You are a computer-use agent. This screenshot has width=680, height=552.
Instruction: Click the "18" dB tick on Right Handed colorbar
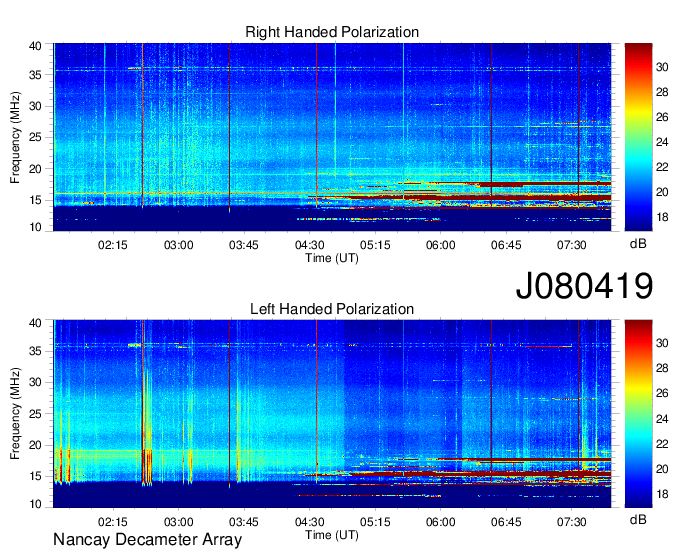[x=662, y=217]
